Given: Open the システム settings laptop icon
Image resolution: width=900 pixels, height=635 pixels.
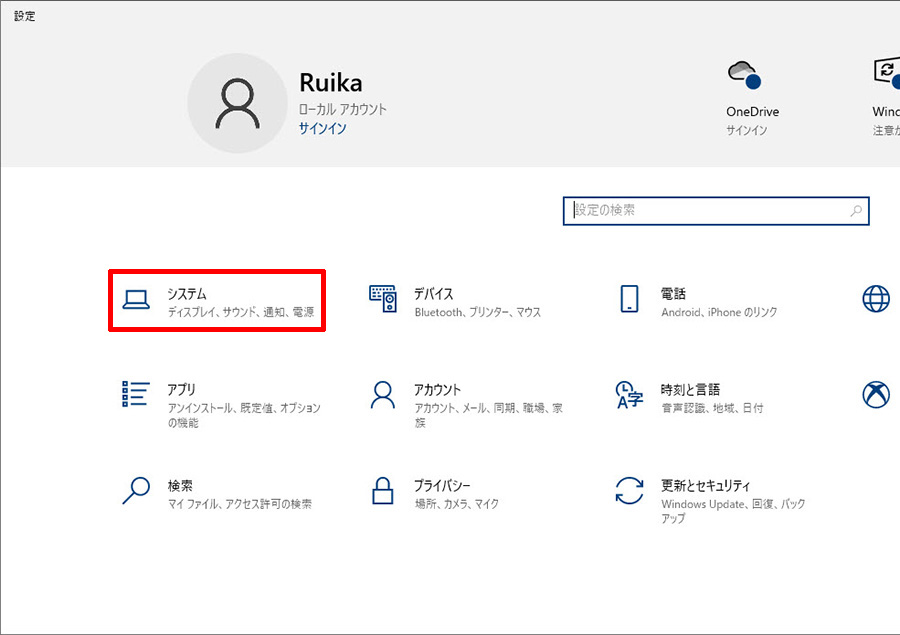Looking at the screenshot, I should tap(135, 299).
